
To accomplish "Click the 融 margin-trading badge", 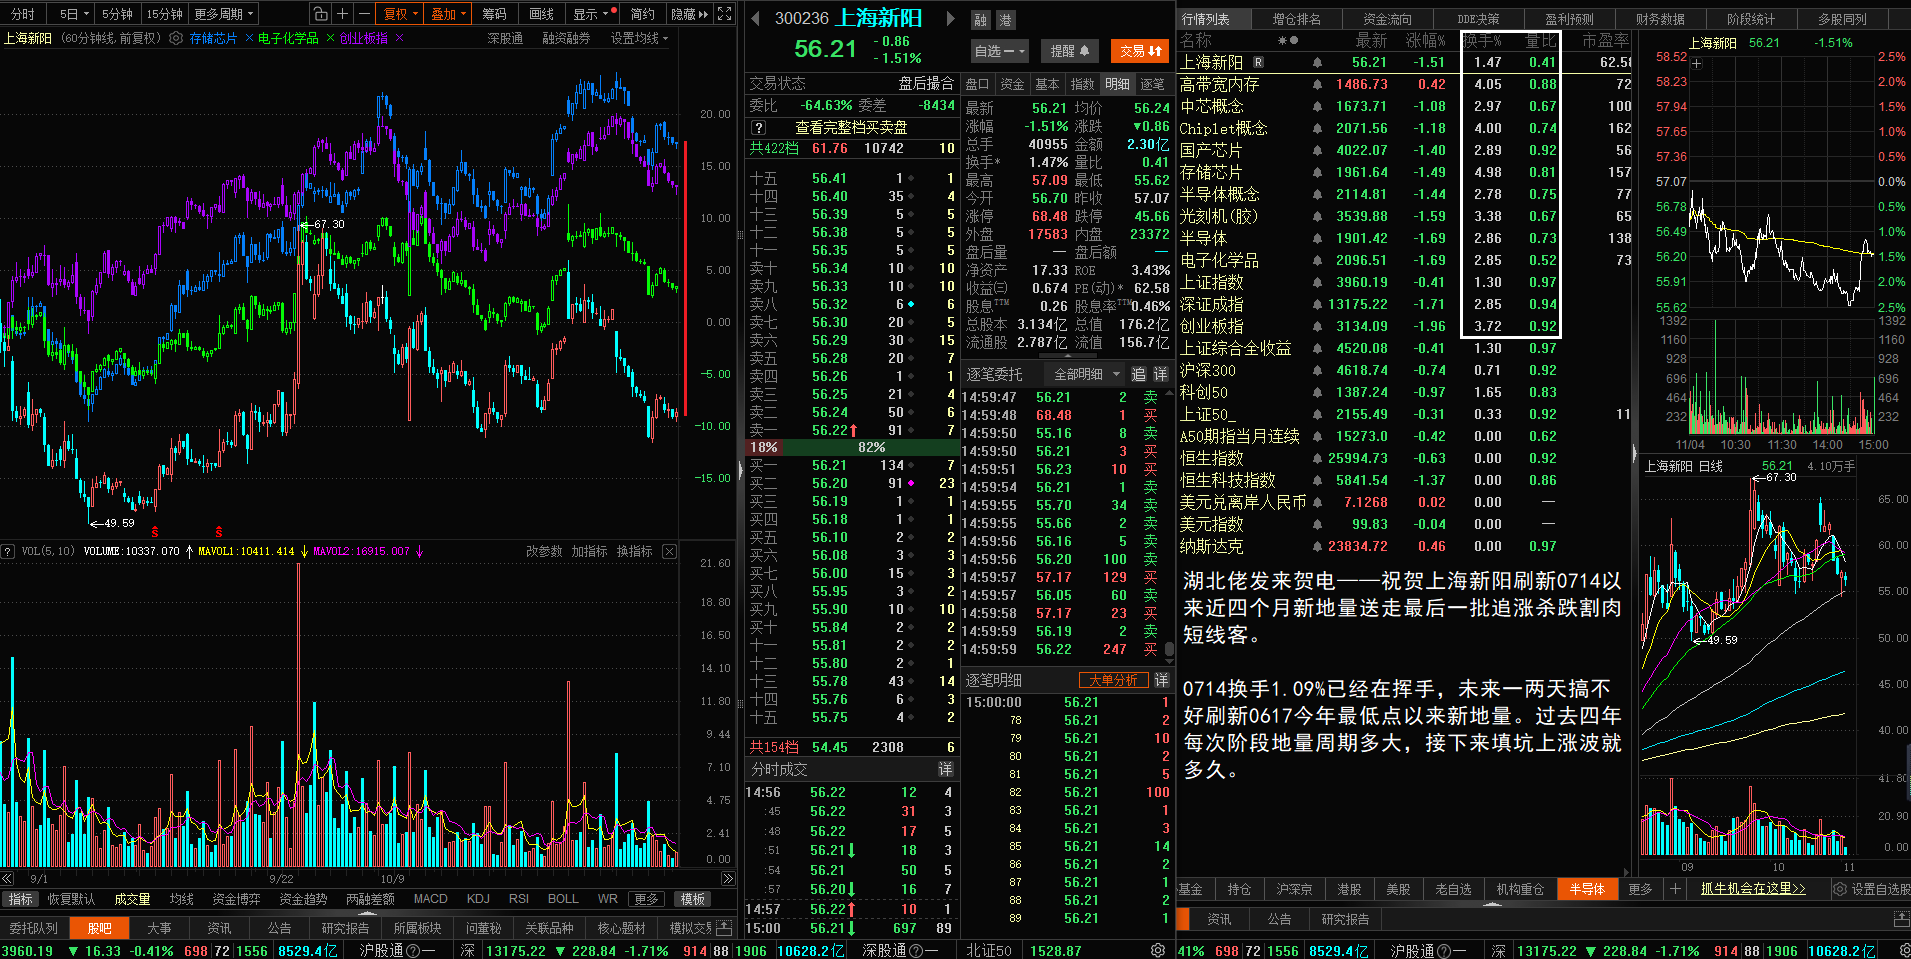I will pos(980,20).
